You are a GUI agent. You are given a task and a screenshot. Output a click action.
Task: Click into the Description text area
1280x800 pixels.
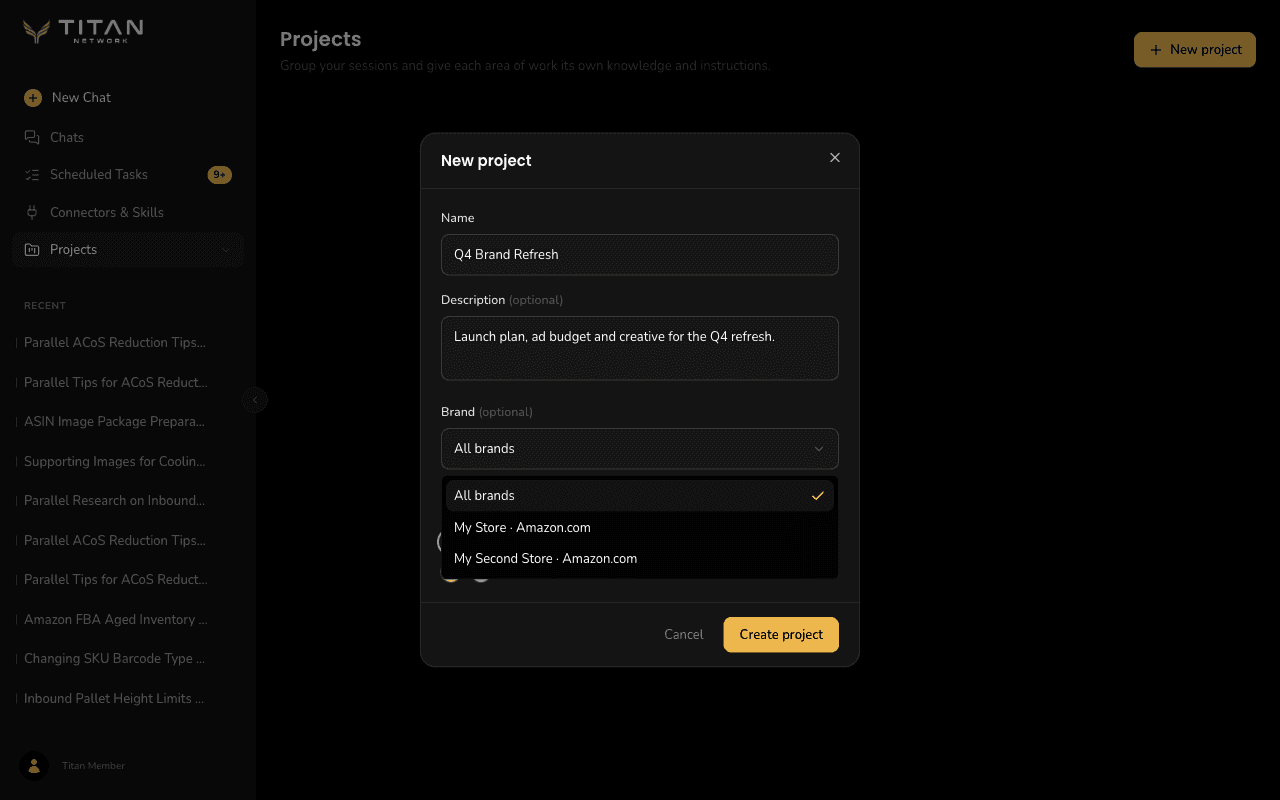tap(640, 348)
